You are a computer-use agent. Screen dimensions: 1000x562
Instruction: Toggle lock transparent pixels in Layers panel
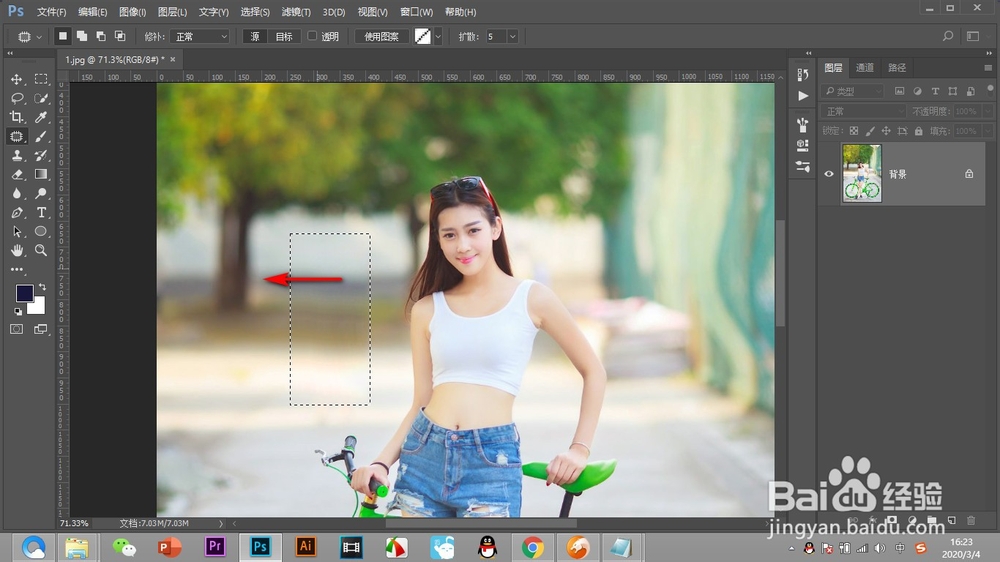click(x=853, y=131)
